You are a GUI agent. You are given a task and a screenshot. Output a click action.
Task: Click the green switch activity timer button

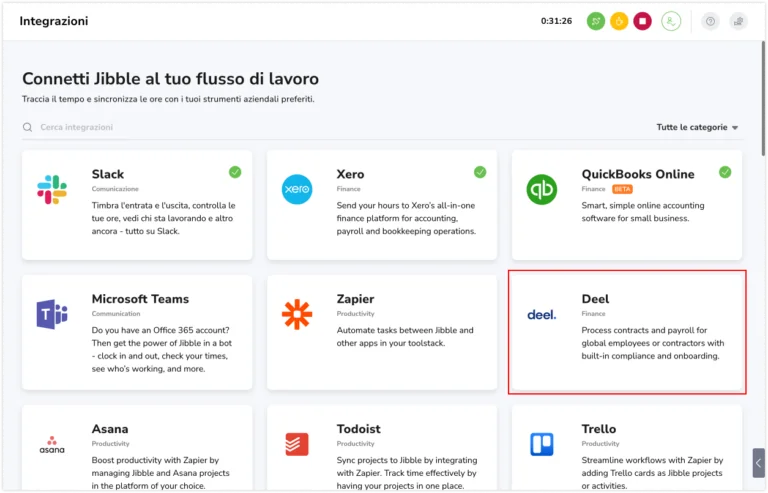click(596, 21)
